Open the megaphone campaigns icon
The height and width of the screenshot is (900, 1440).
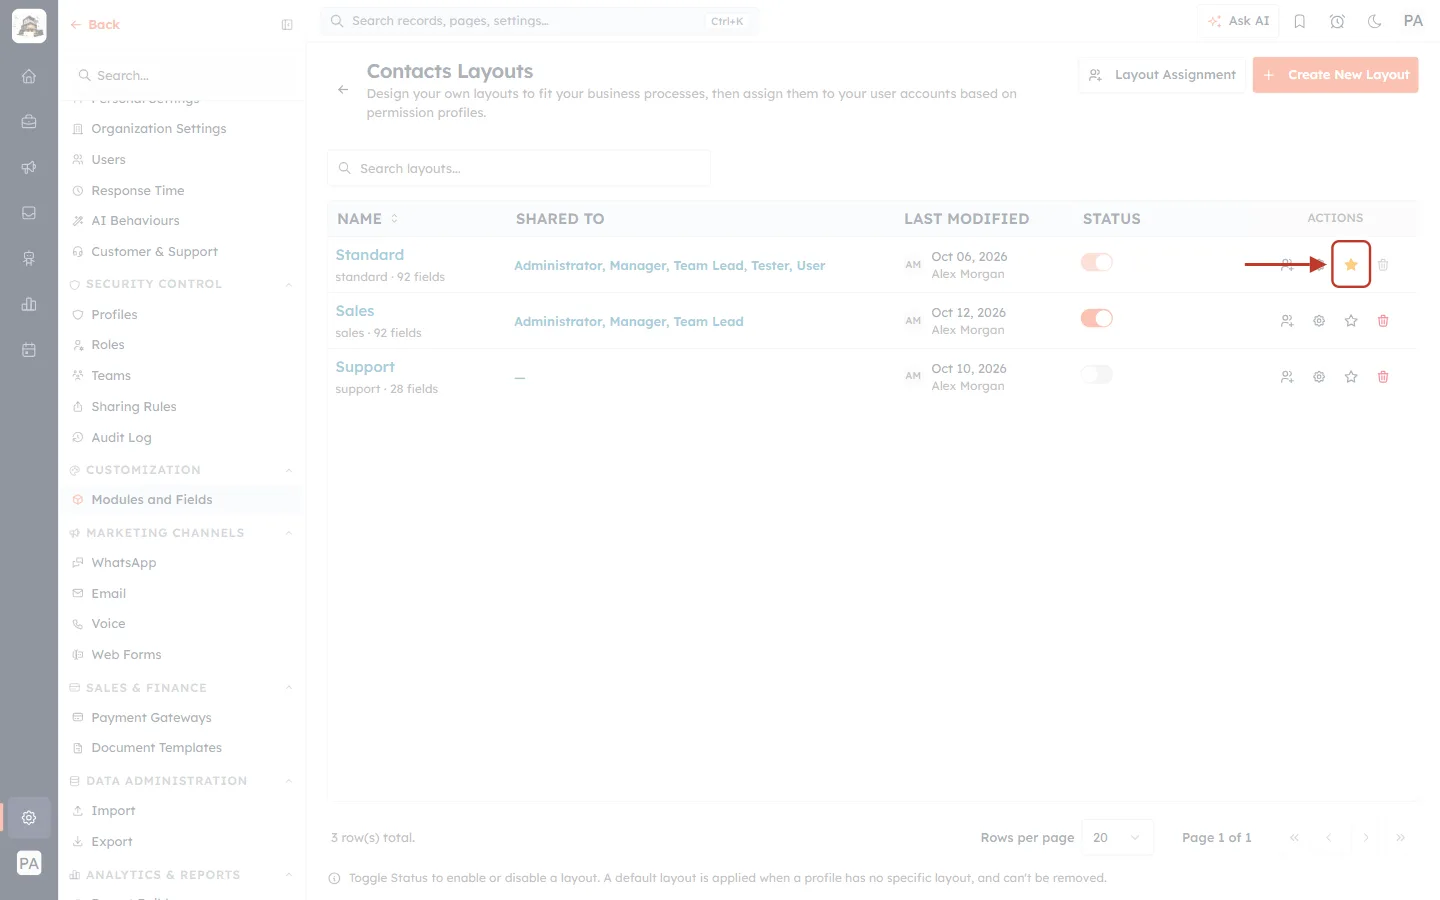click(29, 167)
